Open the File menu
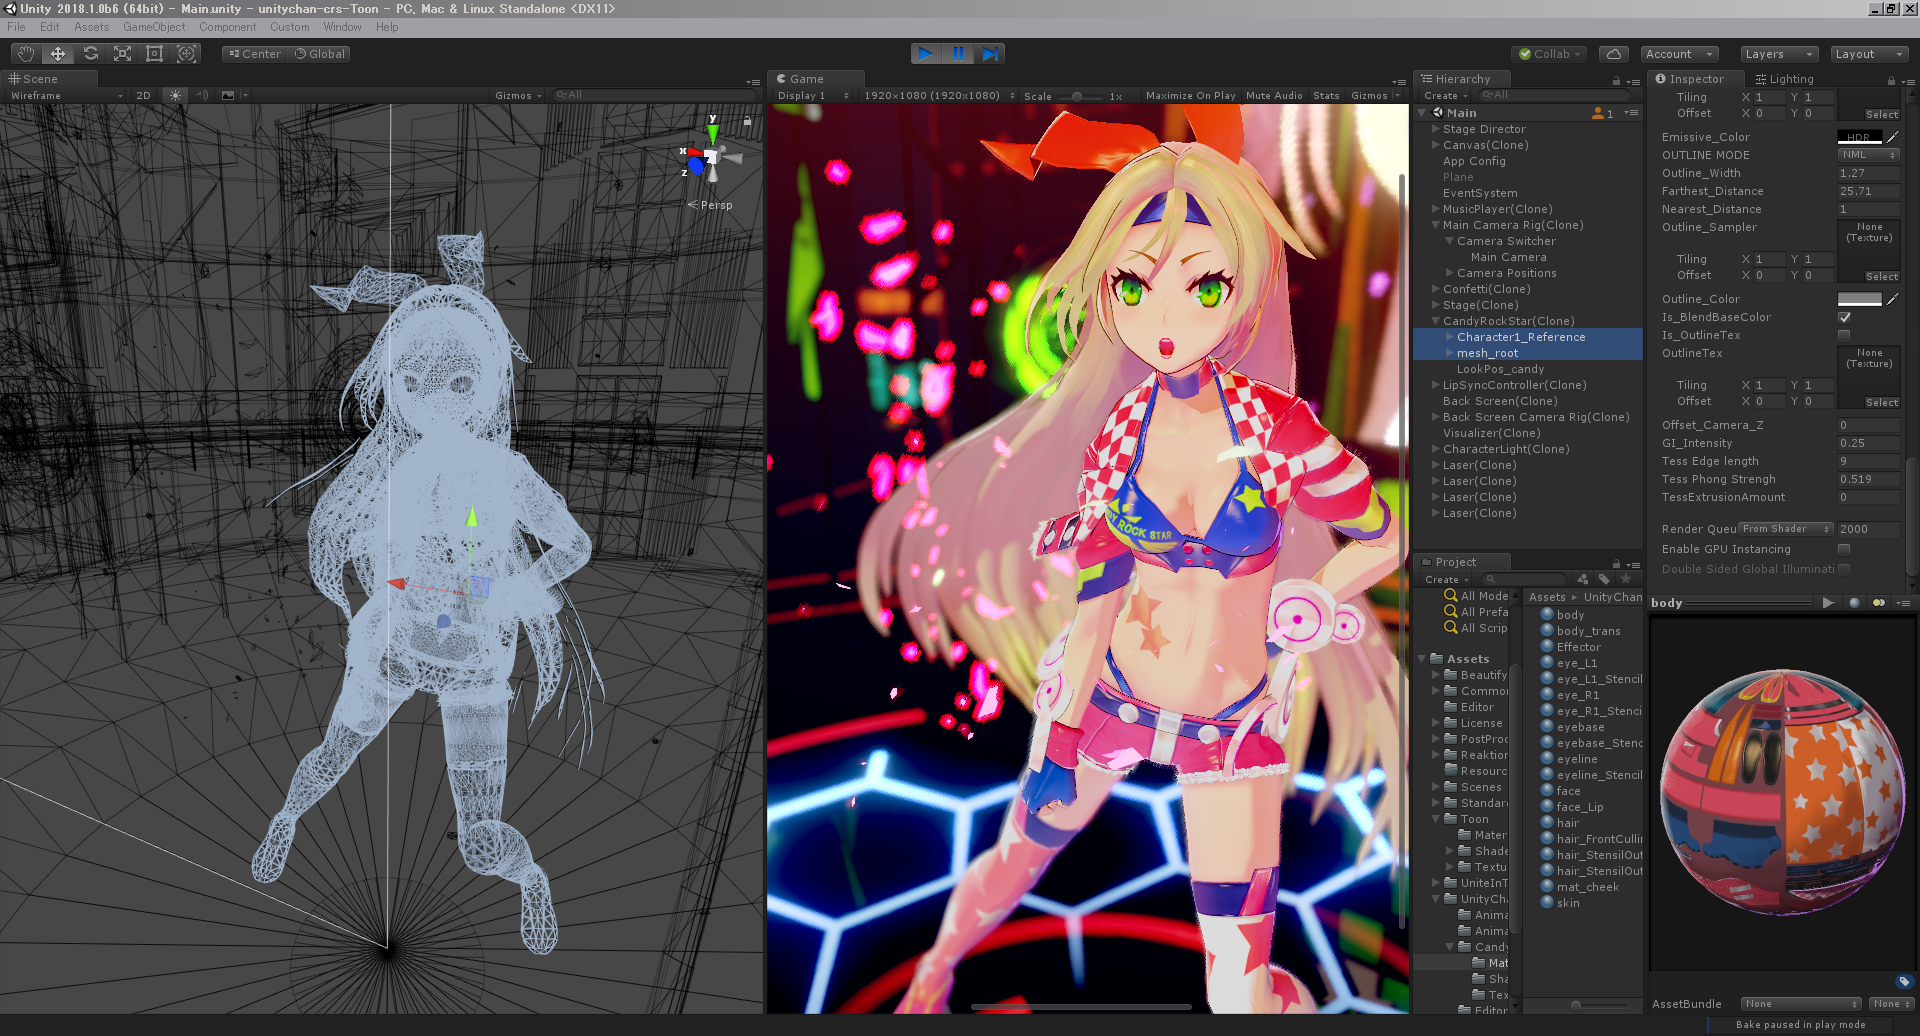This screenshot has width=1920, height=1036. [x=16, y=27]
